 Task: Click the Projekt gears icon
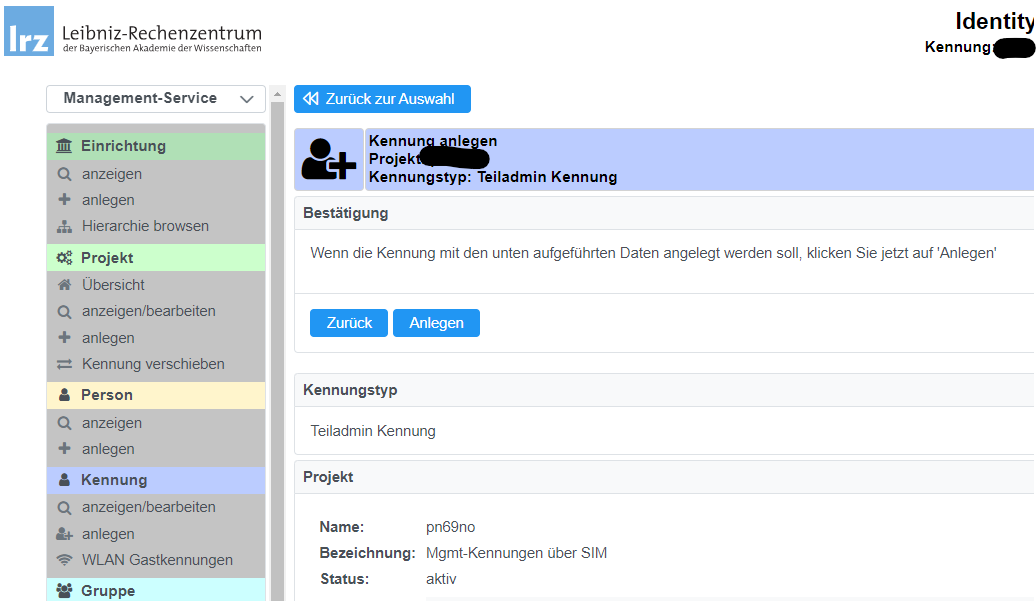(65, 258)
